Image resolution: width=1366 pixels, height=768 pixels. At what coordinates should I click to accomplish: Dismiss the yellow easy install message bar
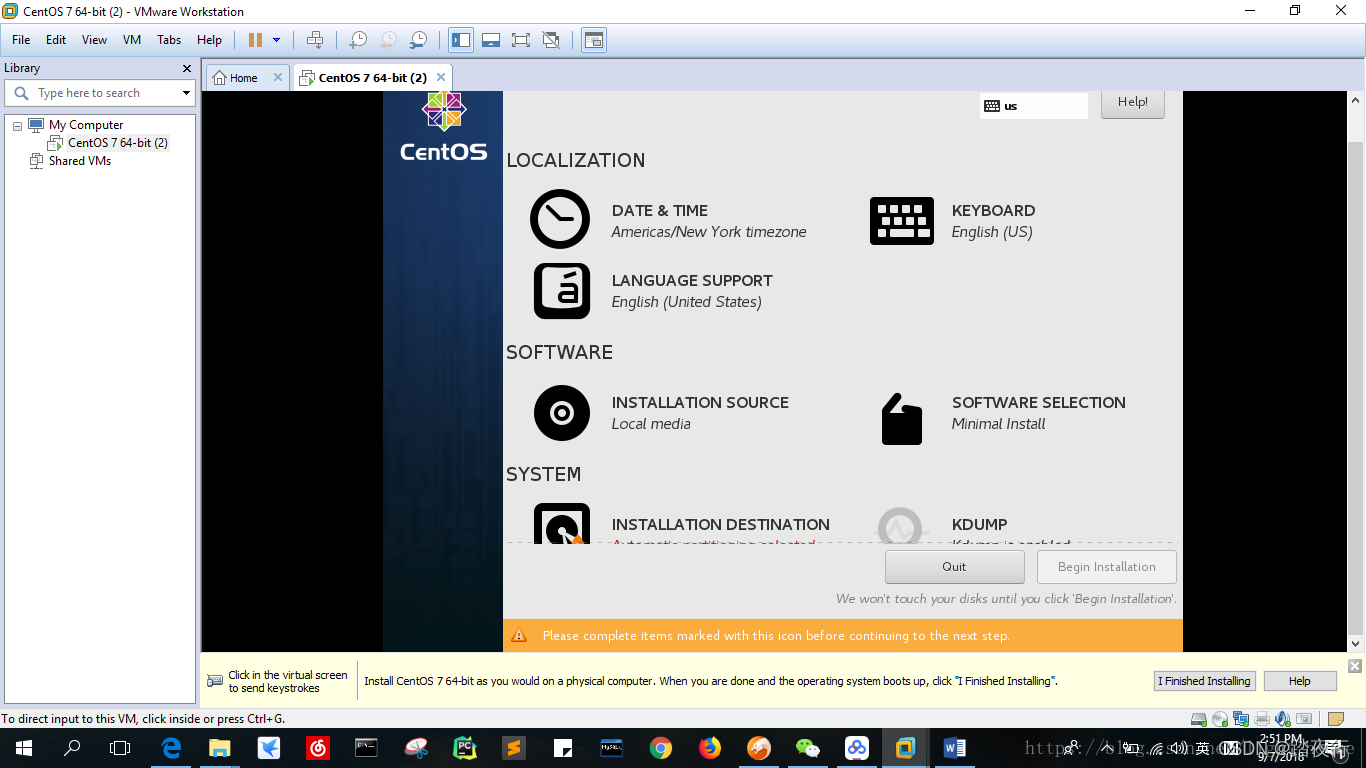1355,666
